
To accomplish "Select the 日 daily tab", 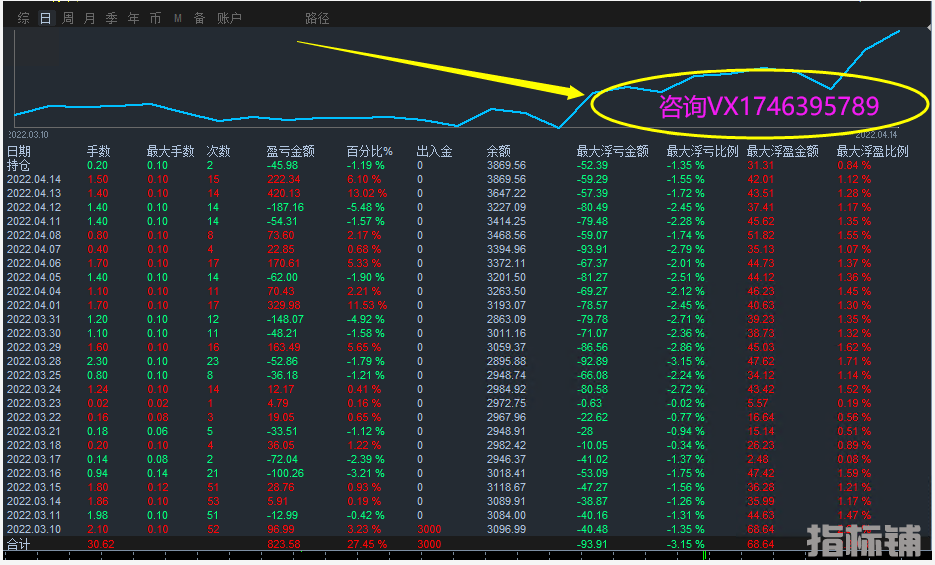I will click(45, 18).
